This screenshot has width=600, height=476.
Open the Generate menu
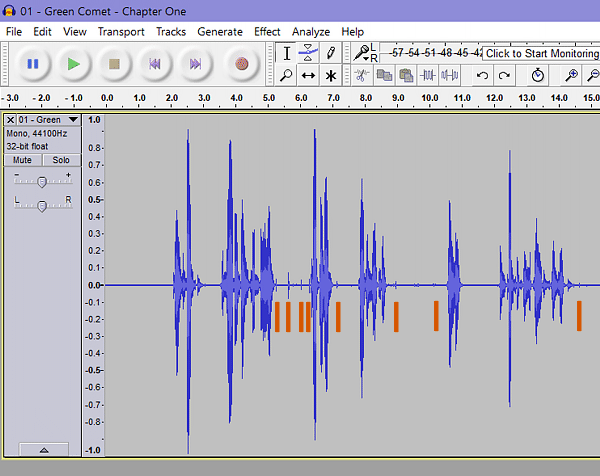coord(219,31)
